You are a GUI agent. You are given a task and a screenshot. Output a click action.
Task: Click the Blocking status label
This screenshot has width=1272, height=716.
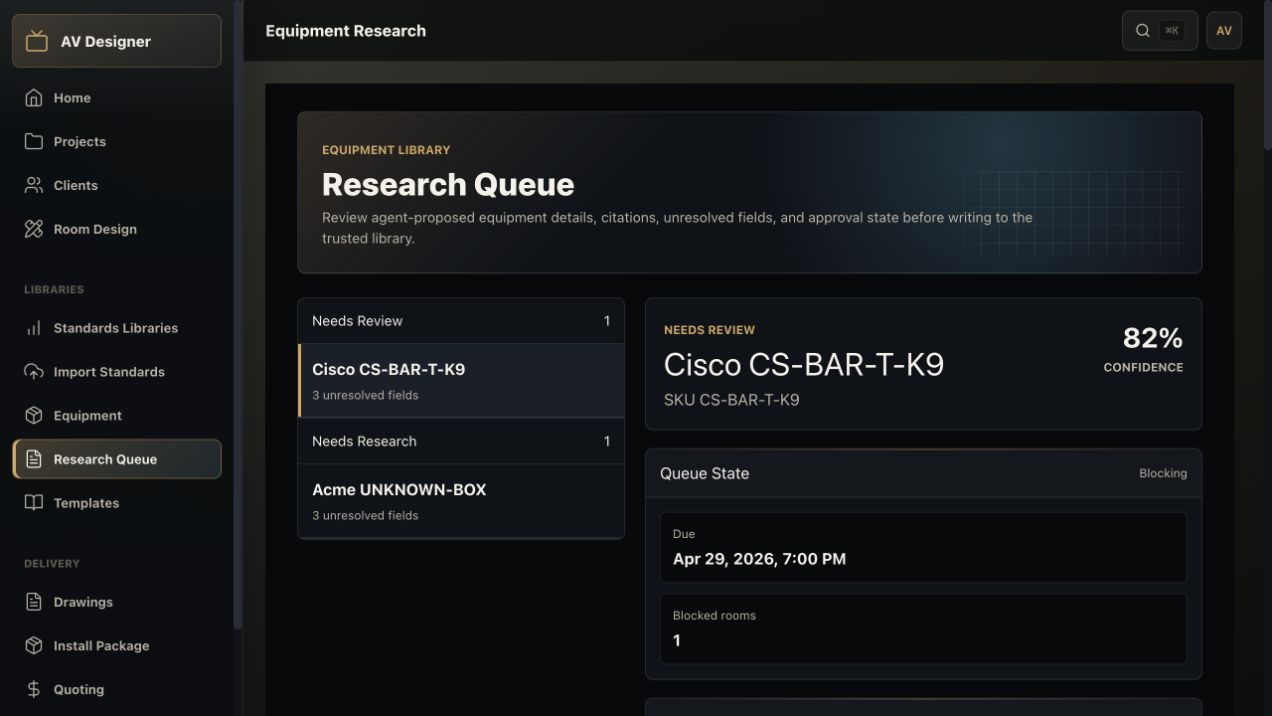click(1163, 473)
